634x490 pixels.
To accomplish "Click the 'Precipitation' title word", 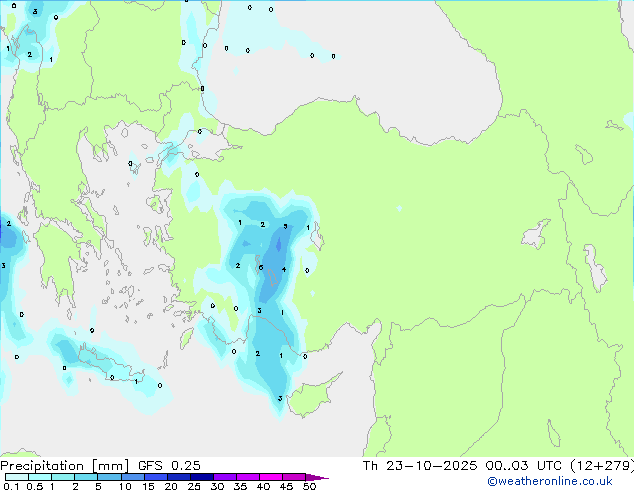I will pos(42,466).
